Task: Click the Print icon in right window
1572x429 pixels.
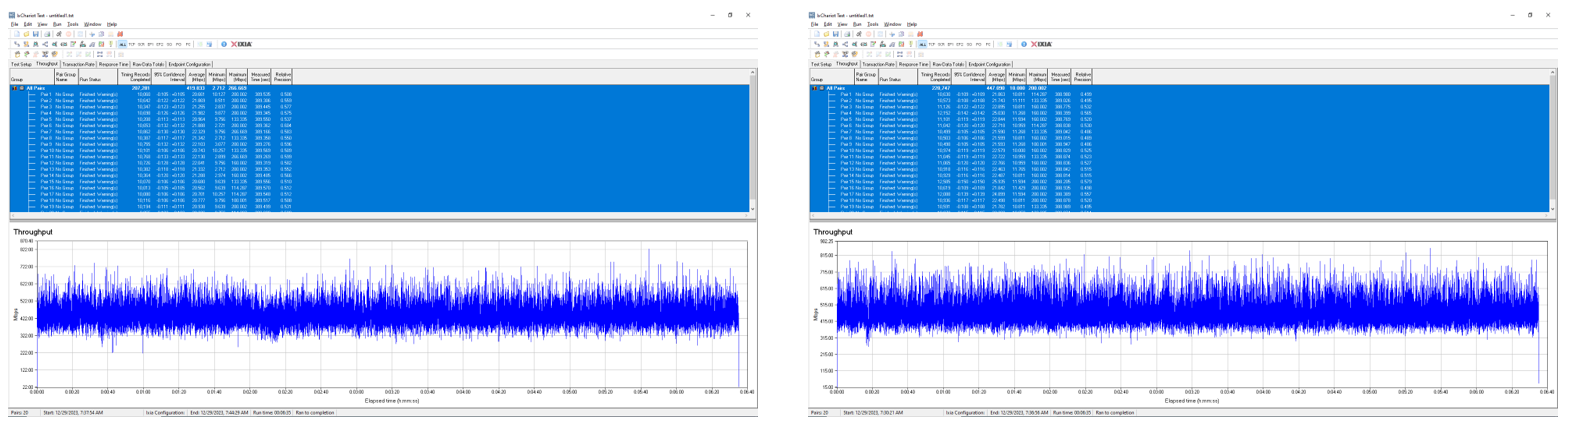Action: tap(847, 34)
